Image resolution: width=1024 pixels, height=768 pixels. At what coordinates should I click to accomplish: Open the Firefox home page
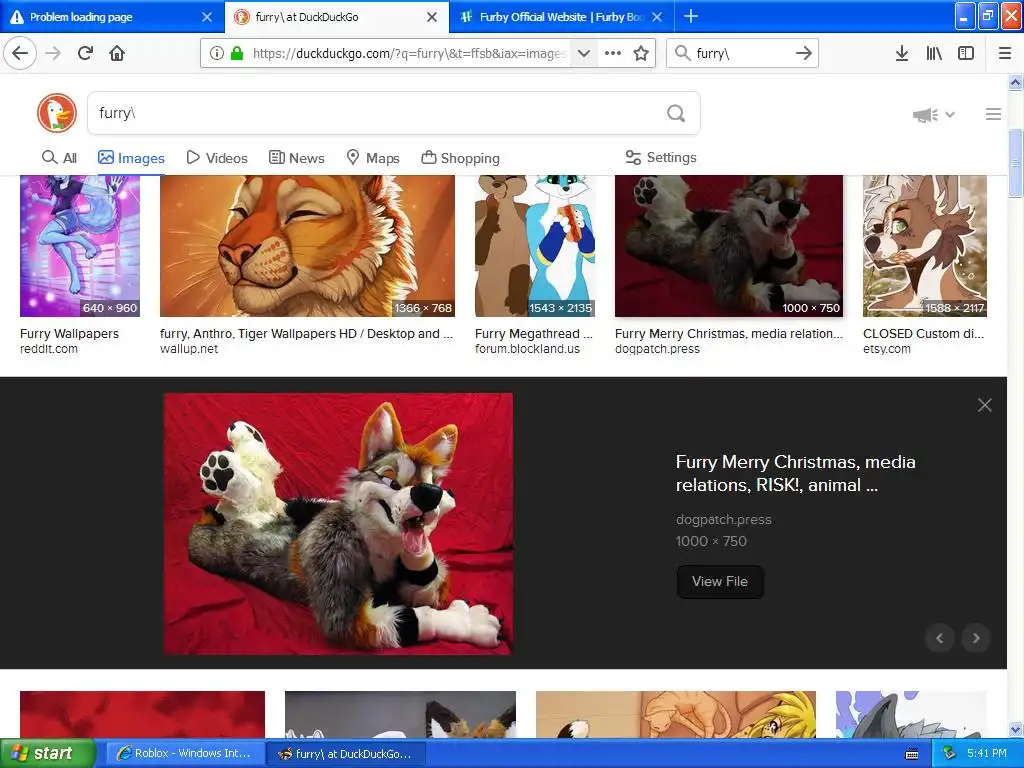(x=117, y=53)
